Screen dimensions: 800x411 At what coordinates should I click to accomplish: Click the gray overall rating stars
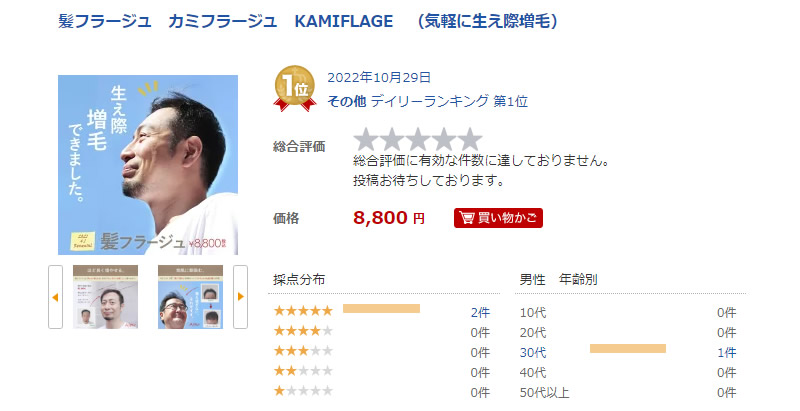tap(418, 140)
